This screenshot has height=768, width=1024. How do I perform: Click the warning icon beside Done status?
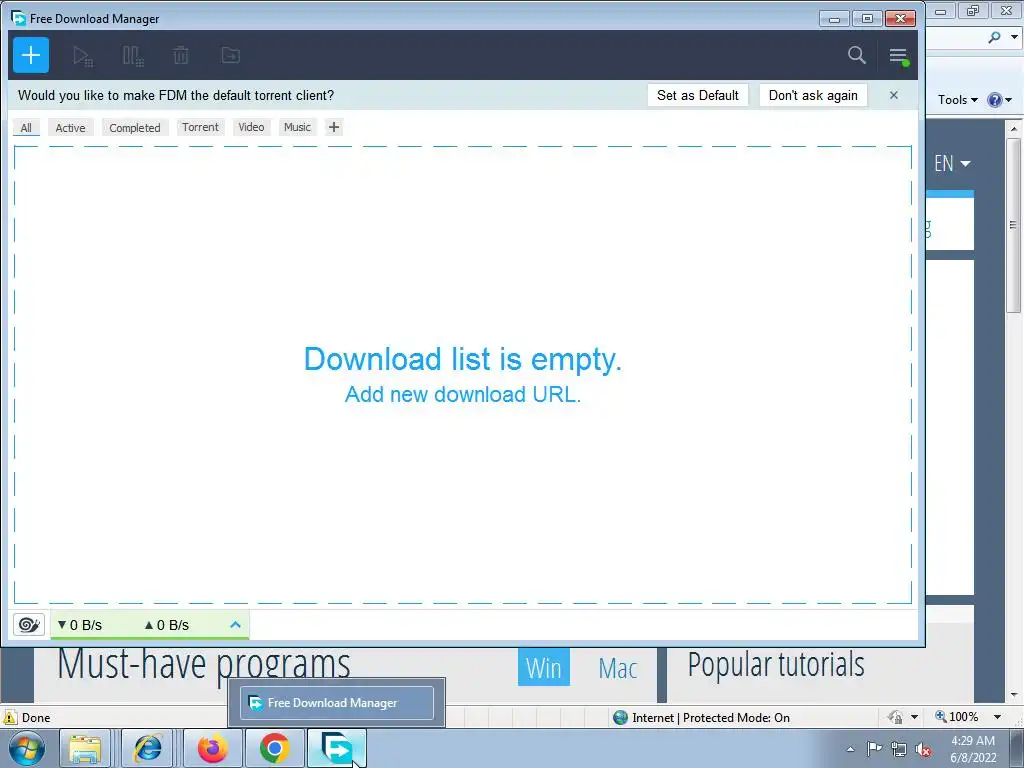point(10,717)
